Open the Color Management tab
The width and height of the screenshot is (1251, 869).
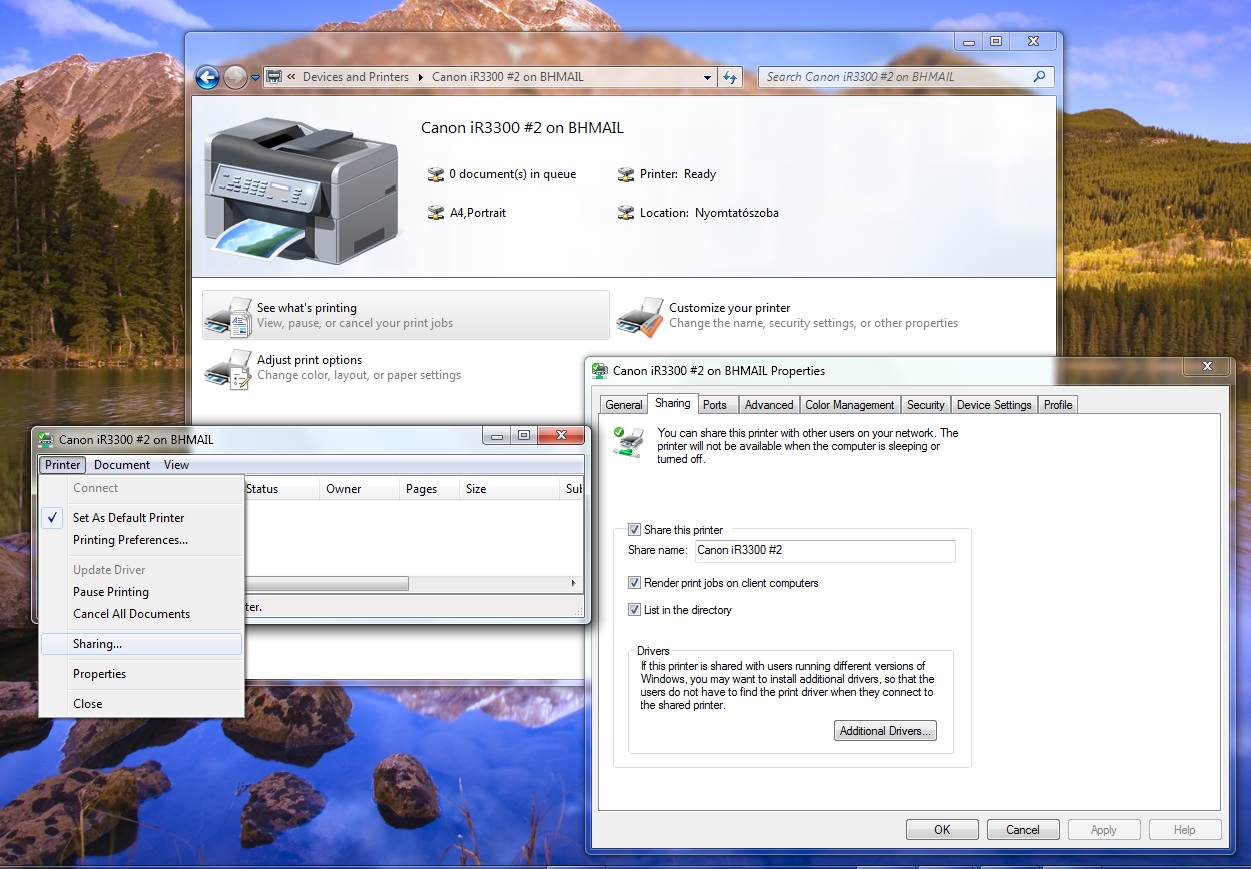[x=850, y=405]
